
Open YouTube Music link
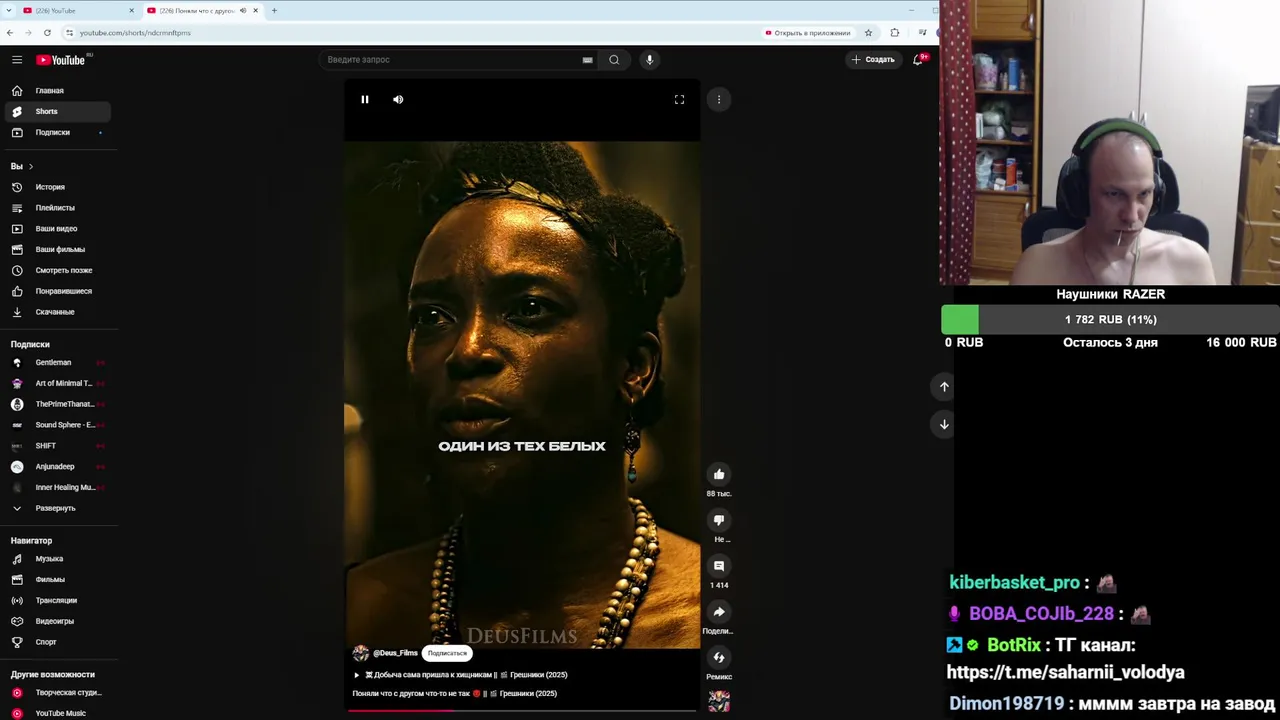coord(57,713)
